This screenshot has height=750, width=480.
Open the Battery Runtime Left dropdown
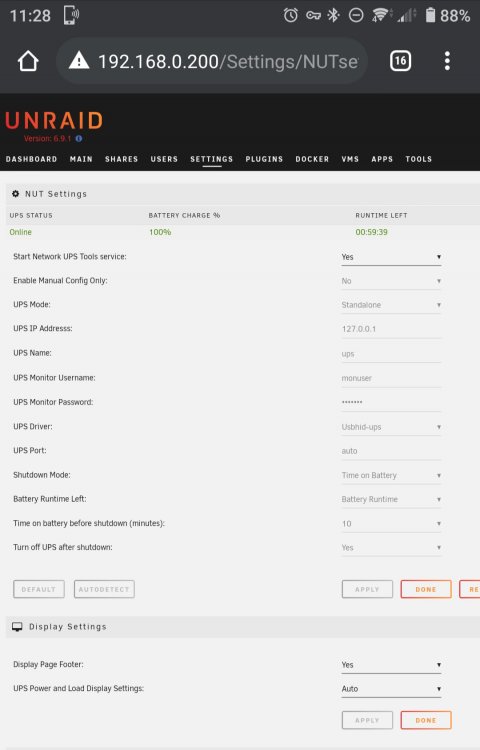[391, 499]
